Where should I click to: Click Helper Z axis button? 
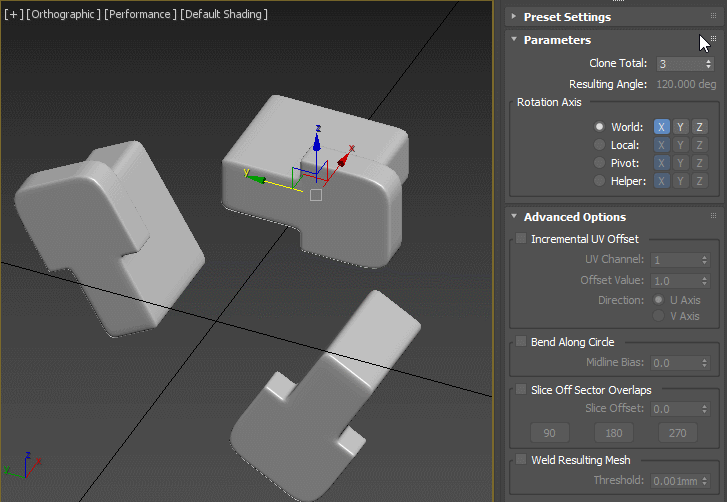tap(700, 181)
